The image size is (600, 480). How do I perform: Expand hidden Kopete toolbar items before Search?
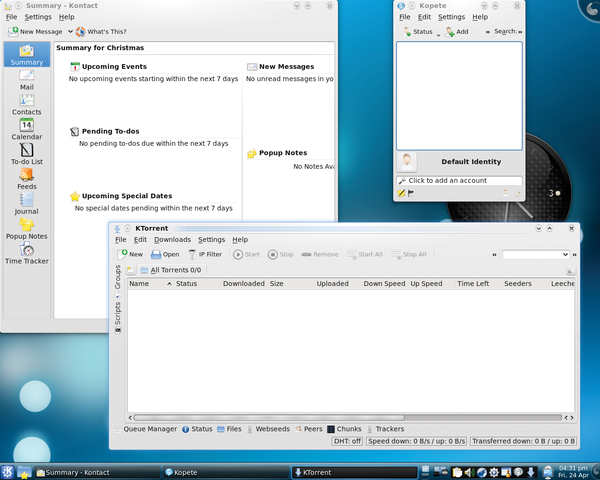(488, 32)
